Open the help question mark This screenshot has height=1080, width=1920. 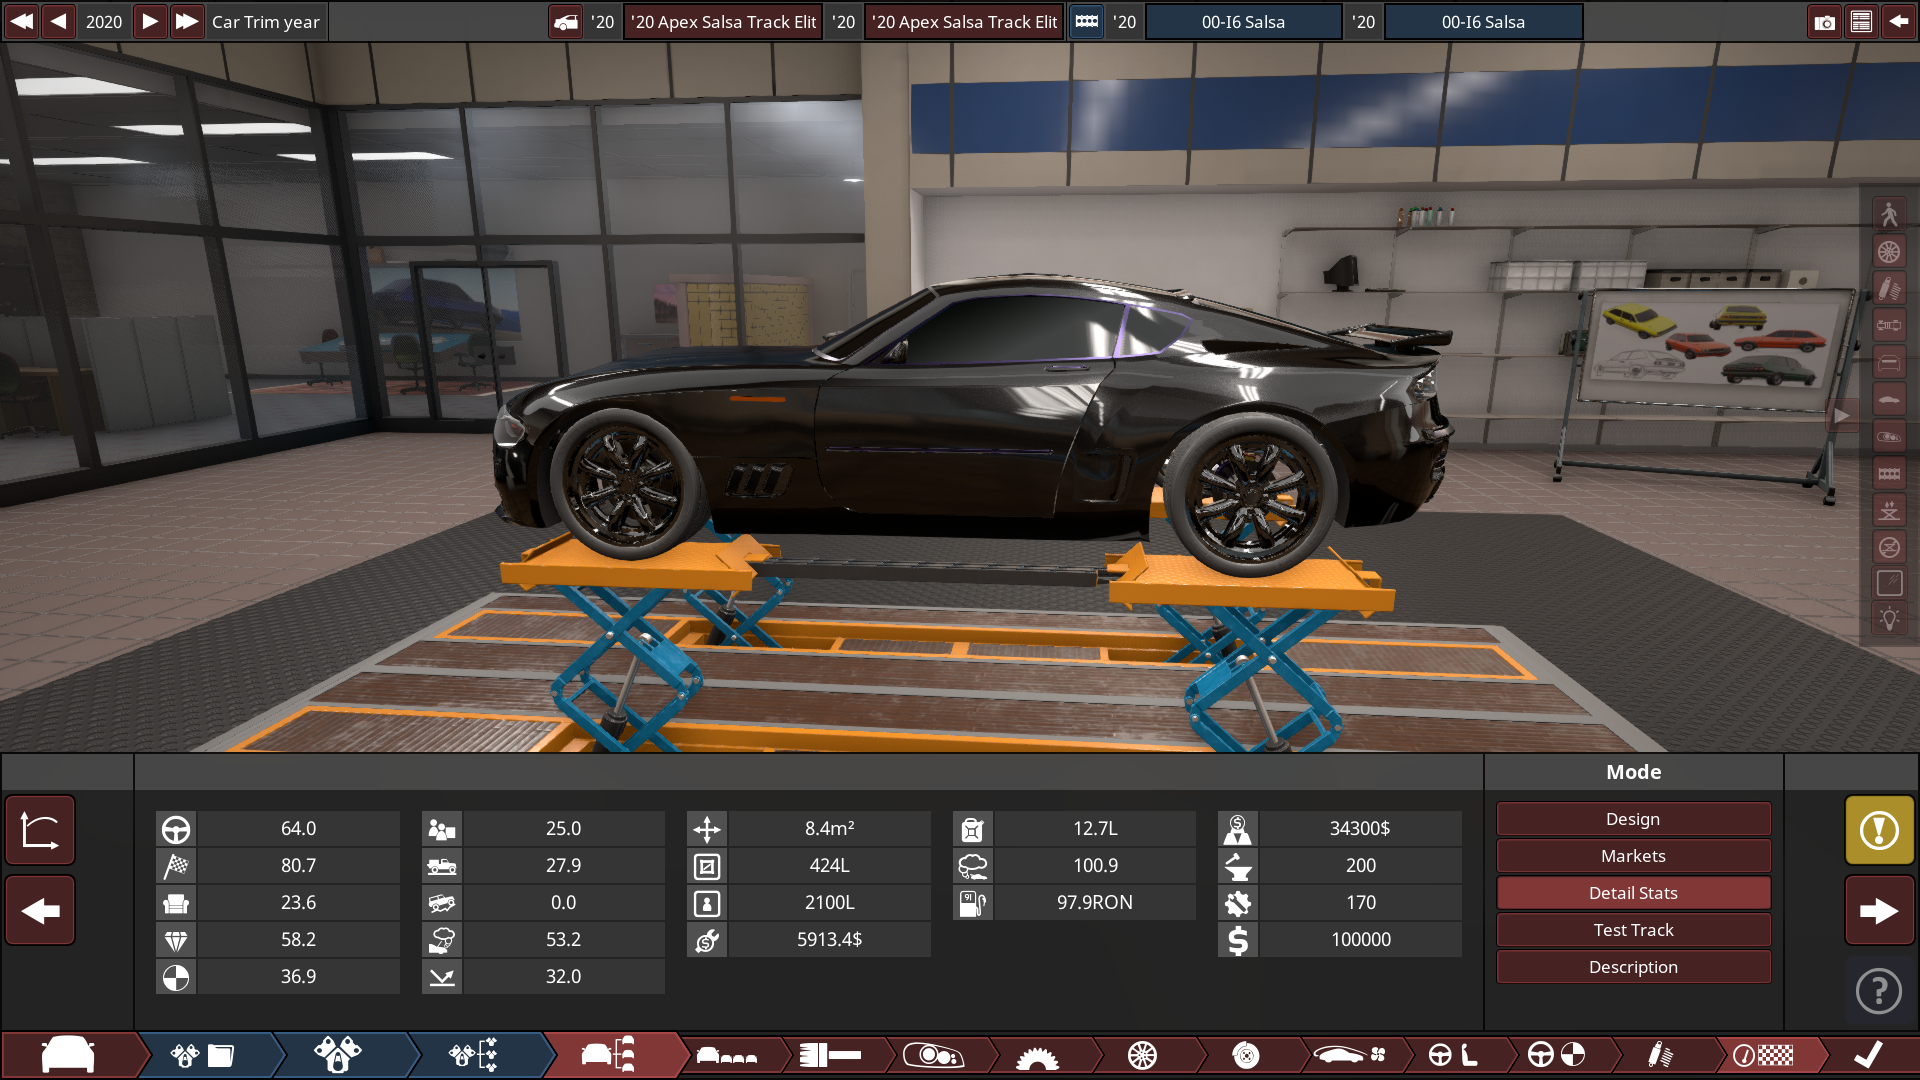(1879, 991)
